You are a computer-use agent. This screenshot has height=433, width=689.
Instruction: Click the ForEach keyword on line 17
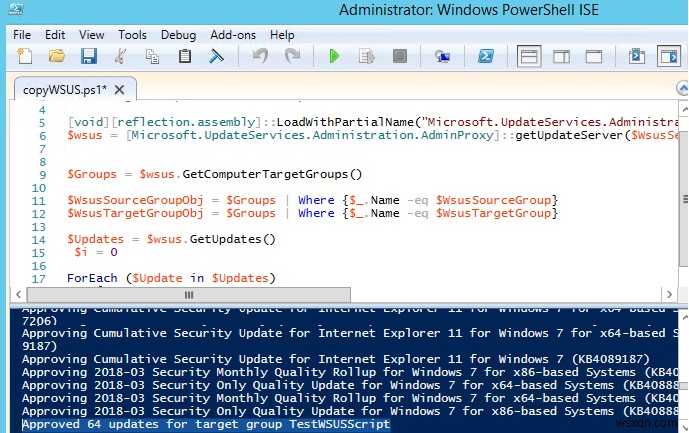tap(92, 278)
